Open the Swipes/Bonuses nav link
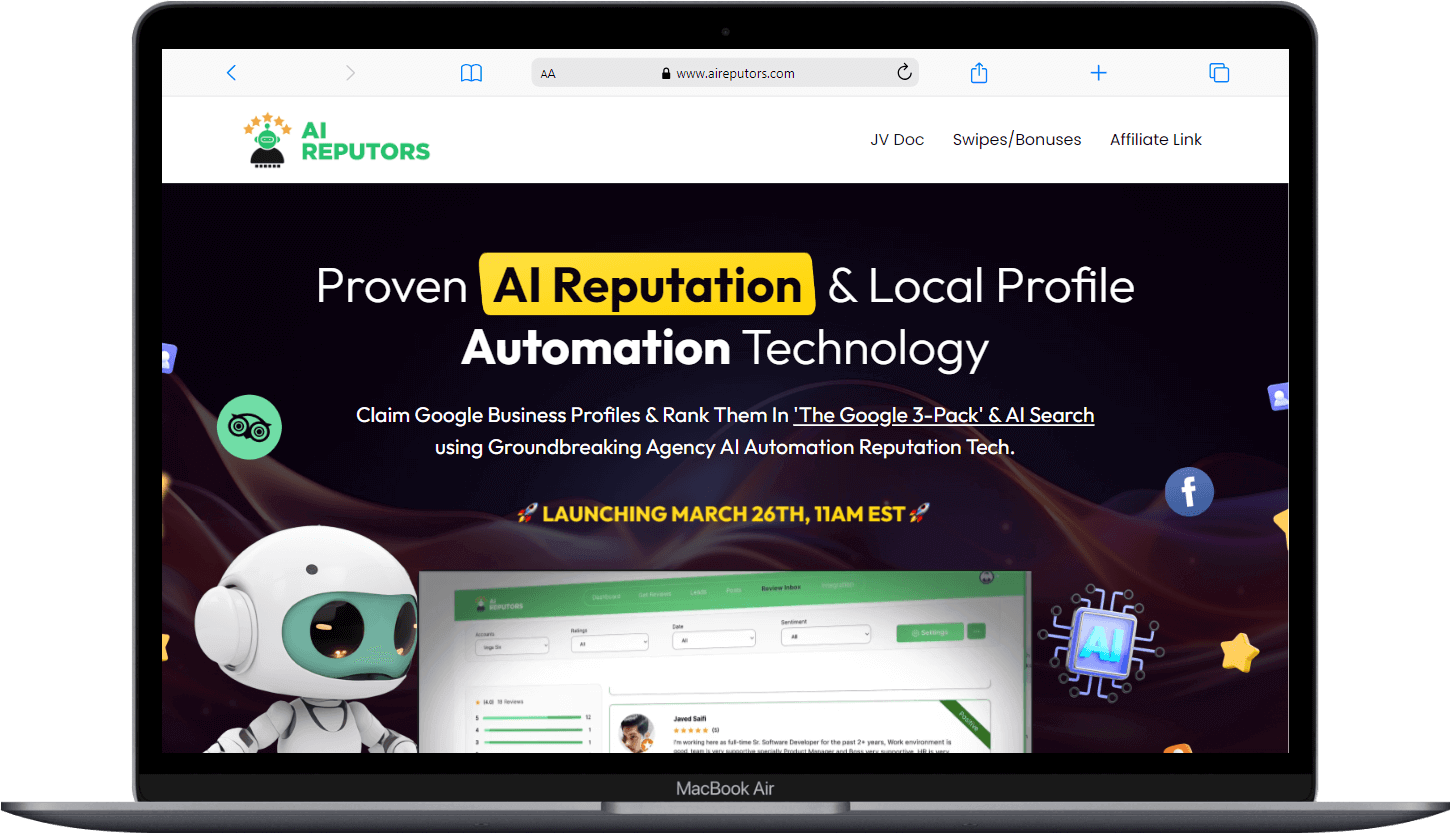Image resolution: width=1450 pixels, height=833 pixels. click(1017, 140)
